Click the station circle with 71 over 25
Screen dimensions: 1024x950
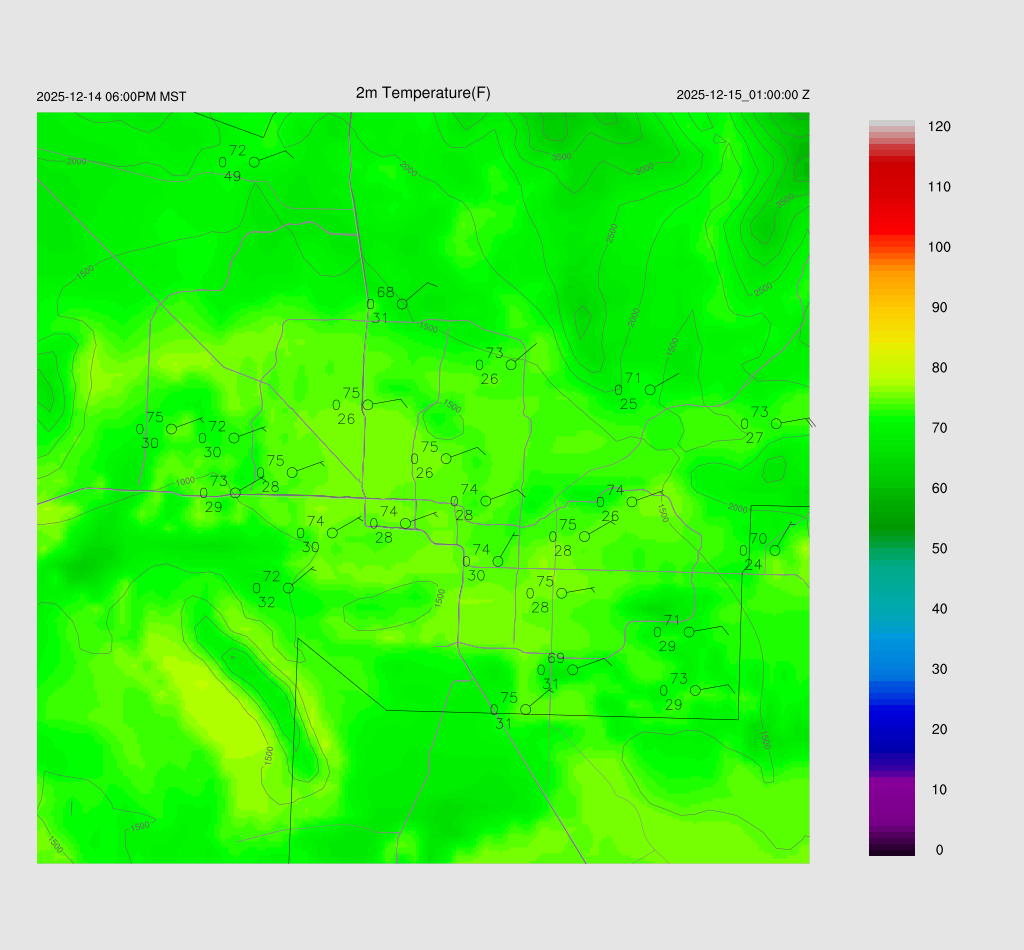[650, 390]
